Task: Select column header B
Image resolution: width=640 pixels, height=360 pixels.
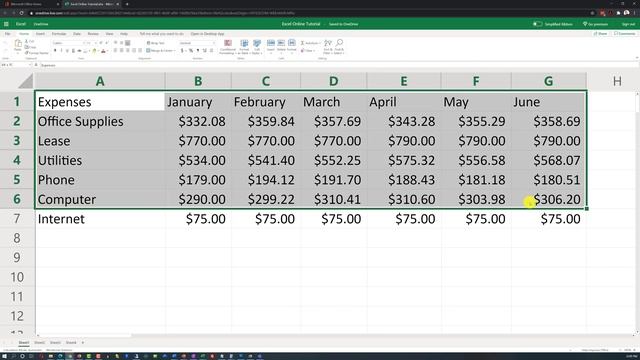Action: click(x=198, y=81)
